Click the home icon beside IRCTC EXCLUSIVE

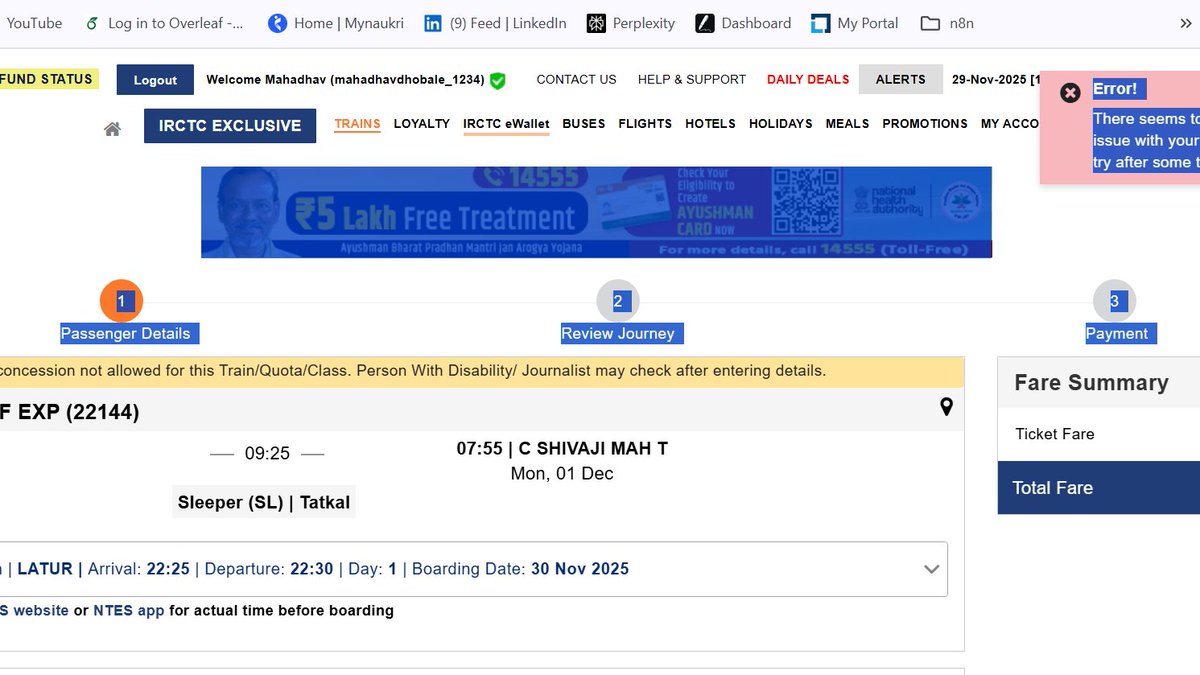(111, 126)
